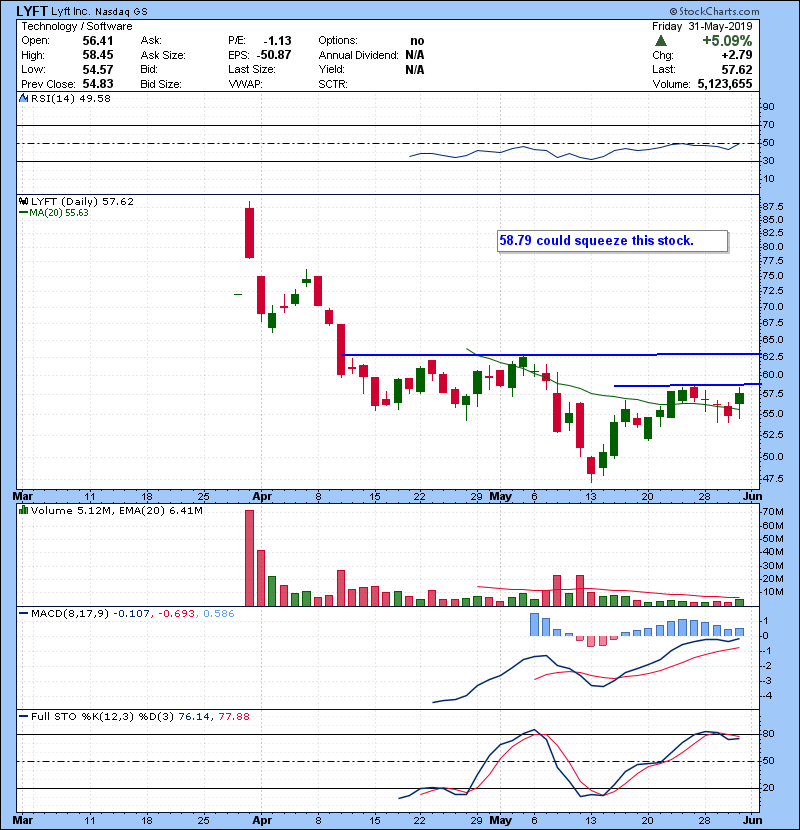Viewport: 800px width, 830px height.
Task: Click the Last price 57.62 in header
Action: 736,69
